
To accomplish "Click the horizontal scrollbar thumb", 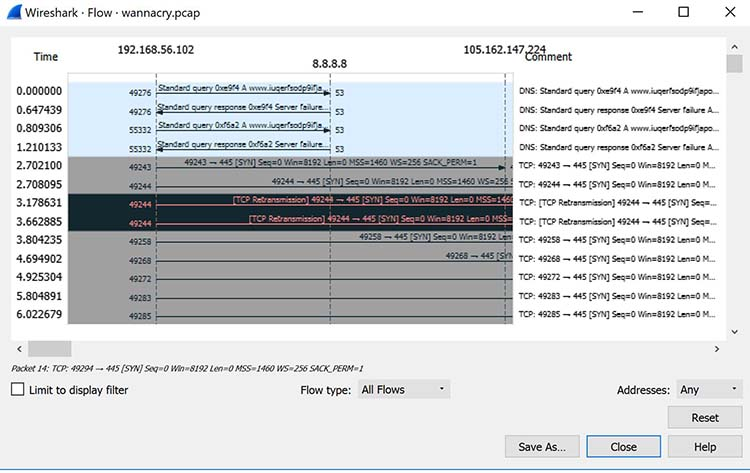I will click(50, 349).
